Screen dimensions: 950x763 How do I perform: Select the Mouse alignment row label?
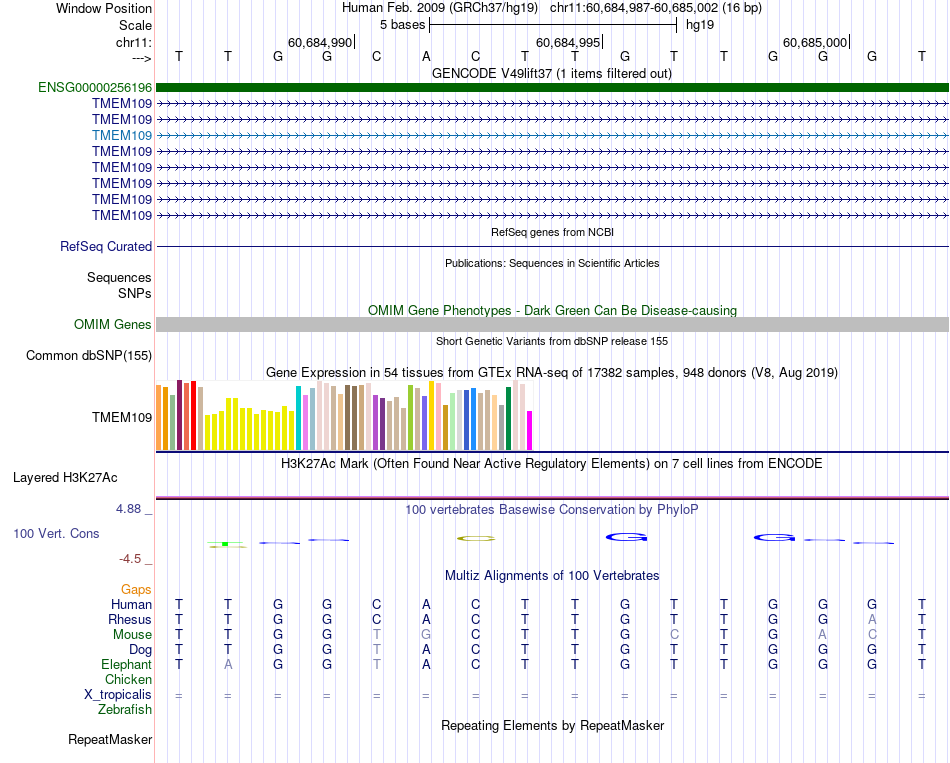tap(132, 635)
